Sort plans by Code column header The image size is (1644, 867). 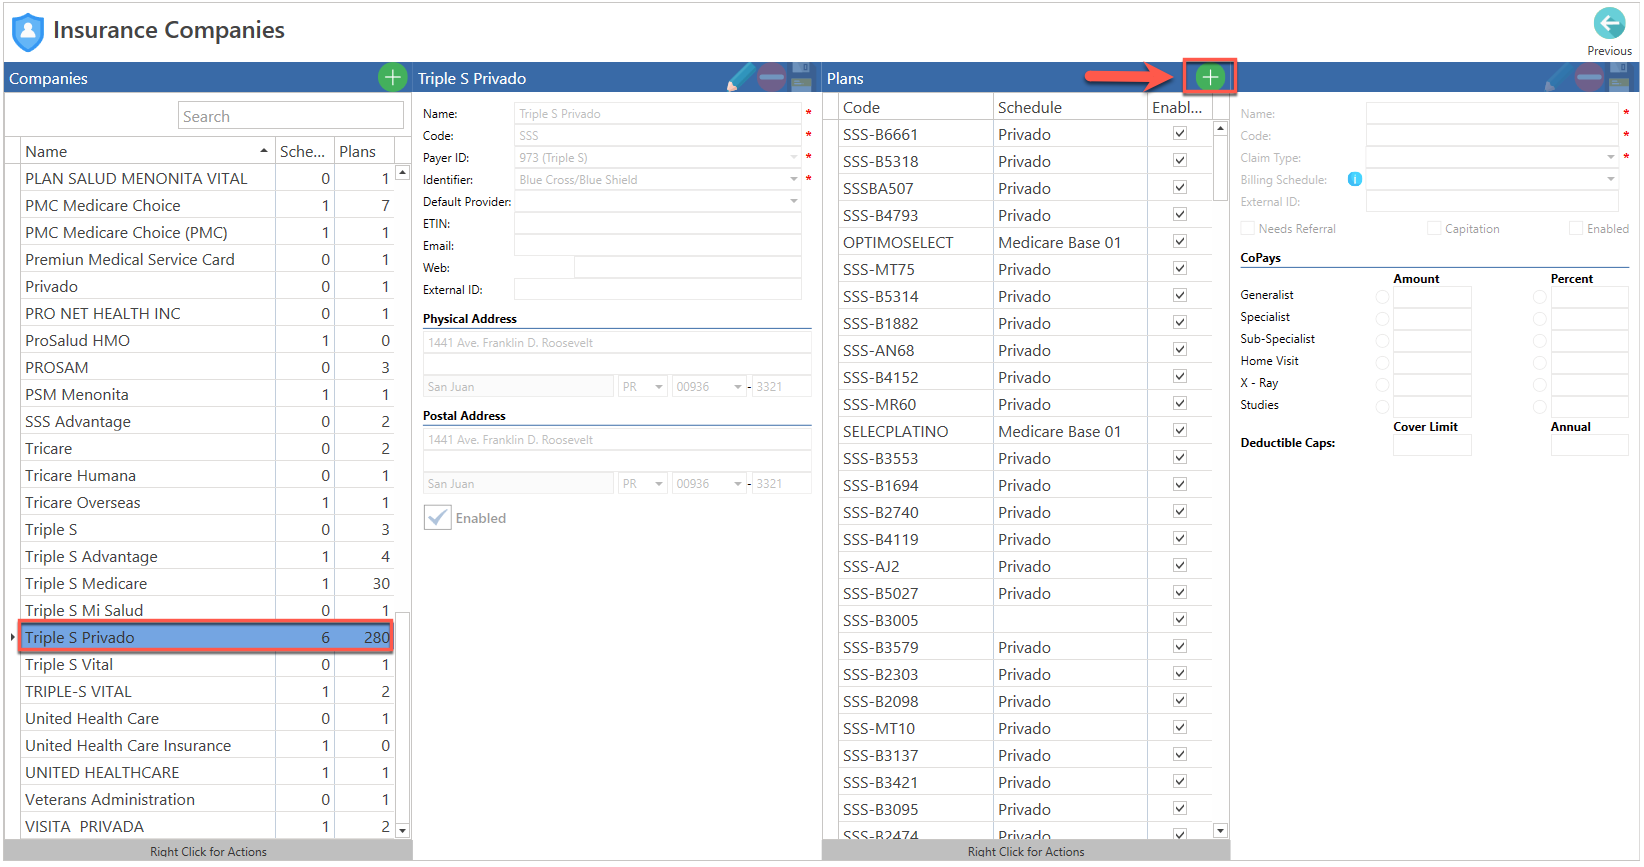915,107
